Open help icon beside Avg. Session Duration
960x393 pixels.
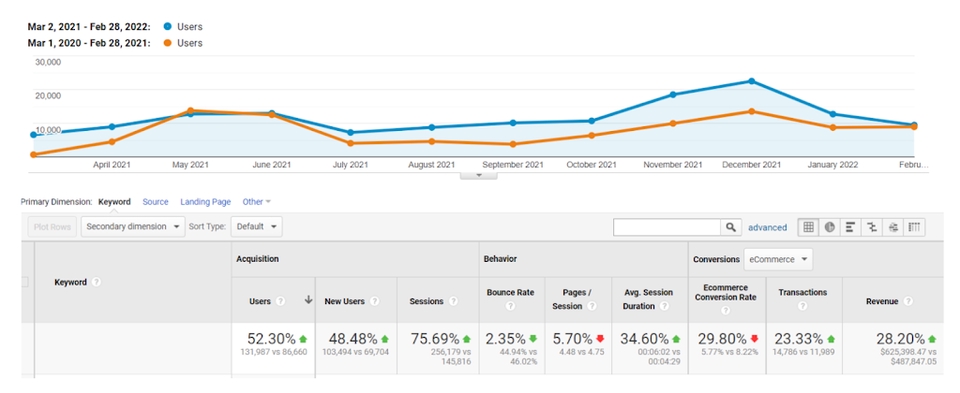pyautogui.click(x=664, y=306)
